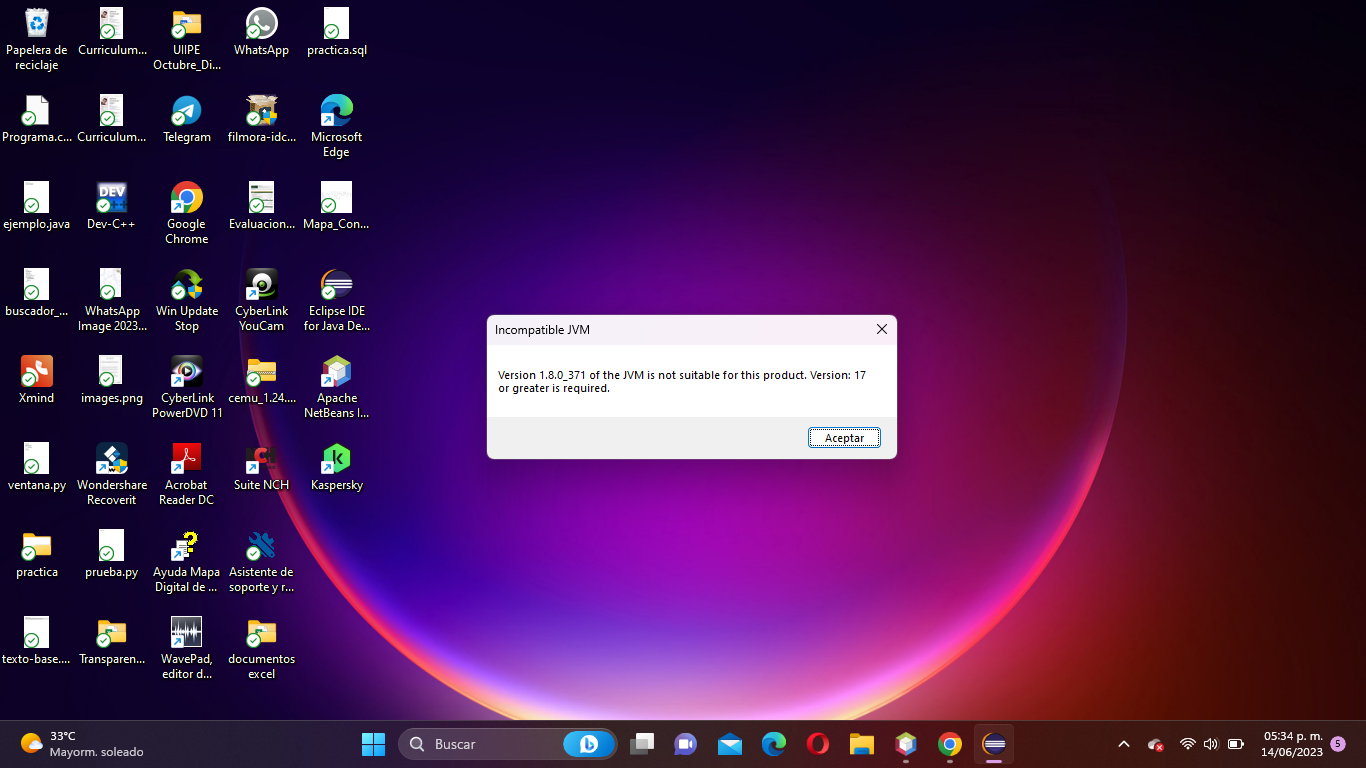Show hidden system tray icons
Screen dimensions: 1366x768
1124,744
